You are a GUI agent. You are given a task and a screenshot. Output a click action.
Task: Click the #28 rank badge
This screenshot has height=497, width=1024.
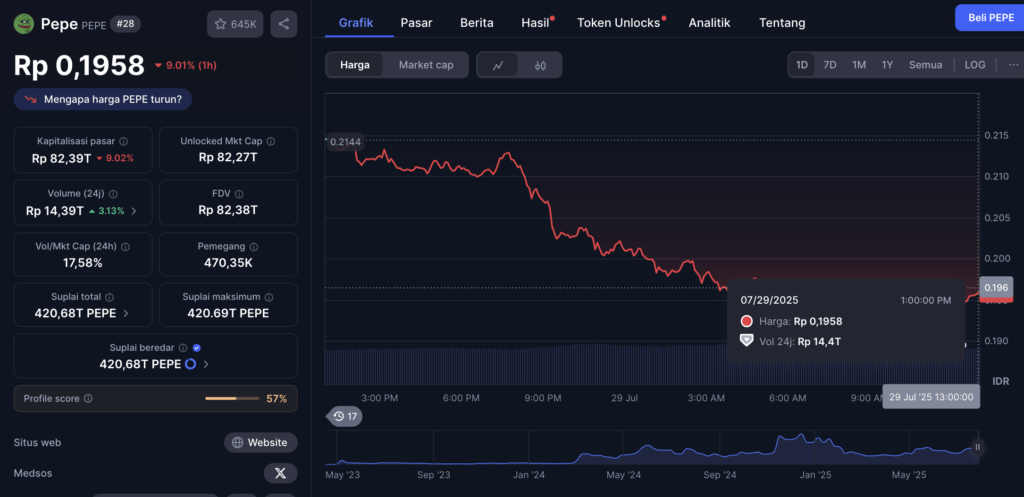point(125,24)
